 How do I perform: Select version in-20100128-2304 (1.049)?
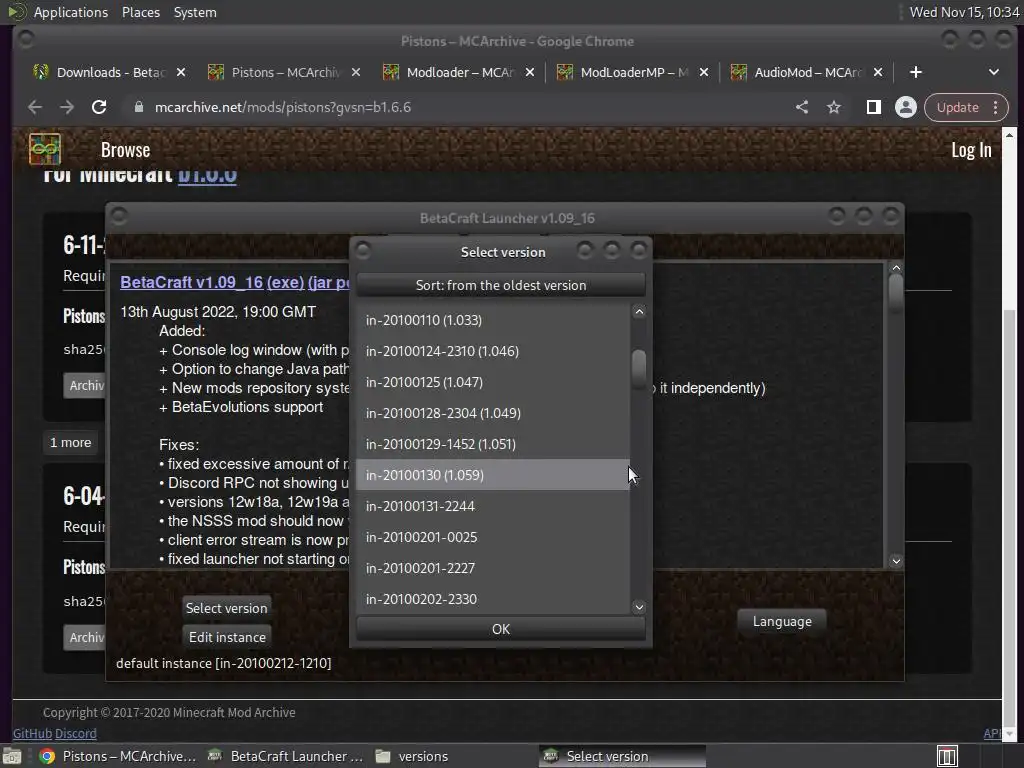pyautogui.click(x=492, y=413)
